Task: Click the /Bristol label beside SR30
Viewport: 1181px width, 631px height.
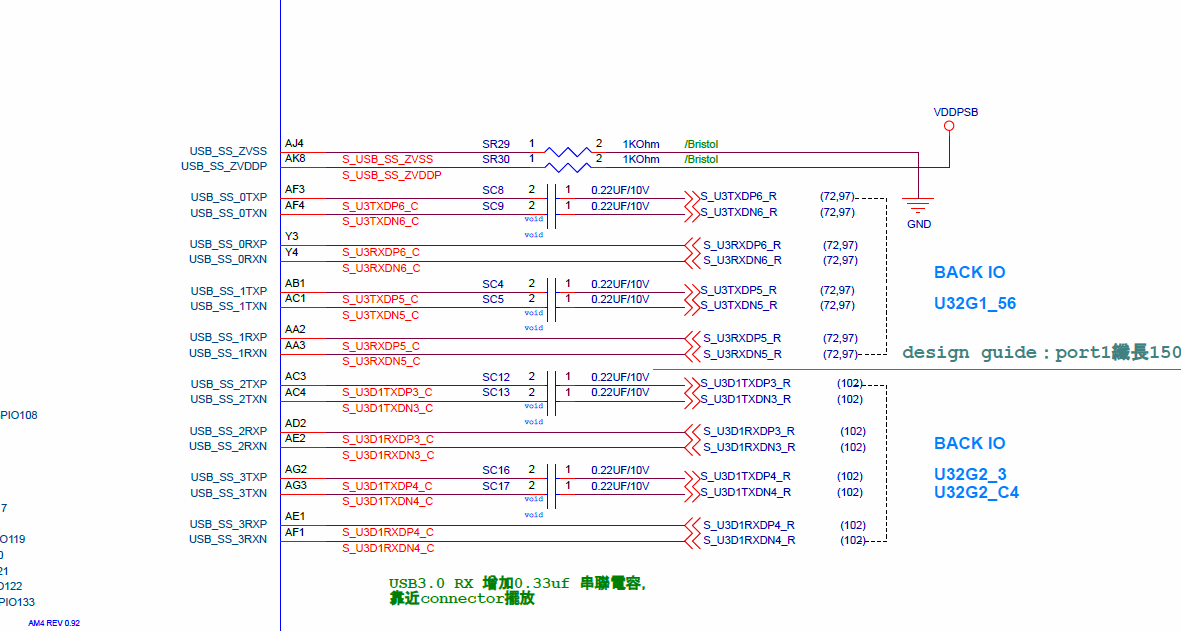Action: [701, 160]
